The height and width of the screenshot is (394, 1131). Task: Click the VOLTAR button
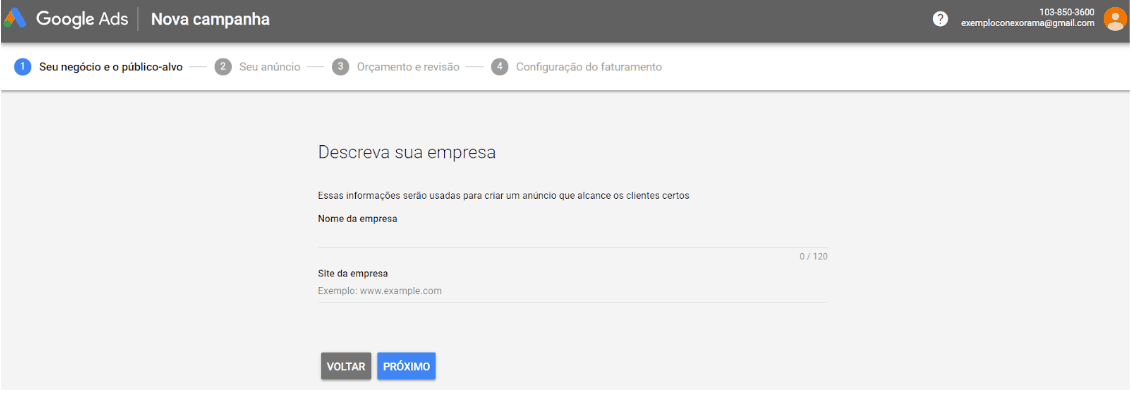[346, 367]
